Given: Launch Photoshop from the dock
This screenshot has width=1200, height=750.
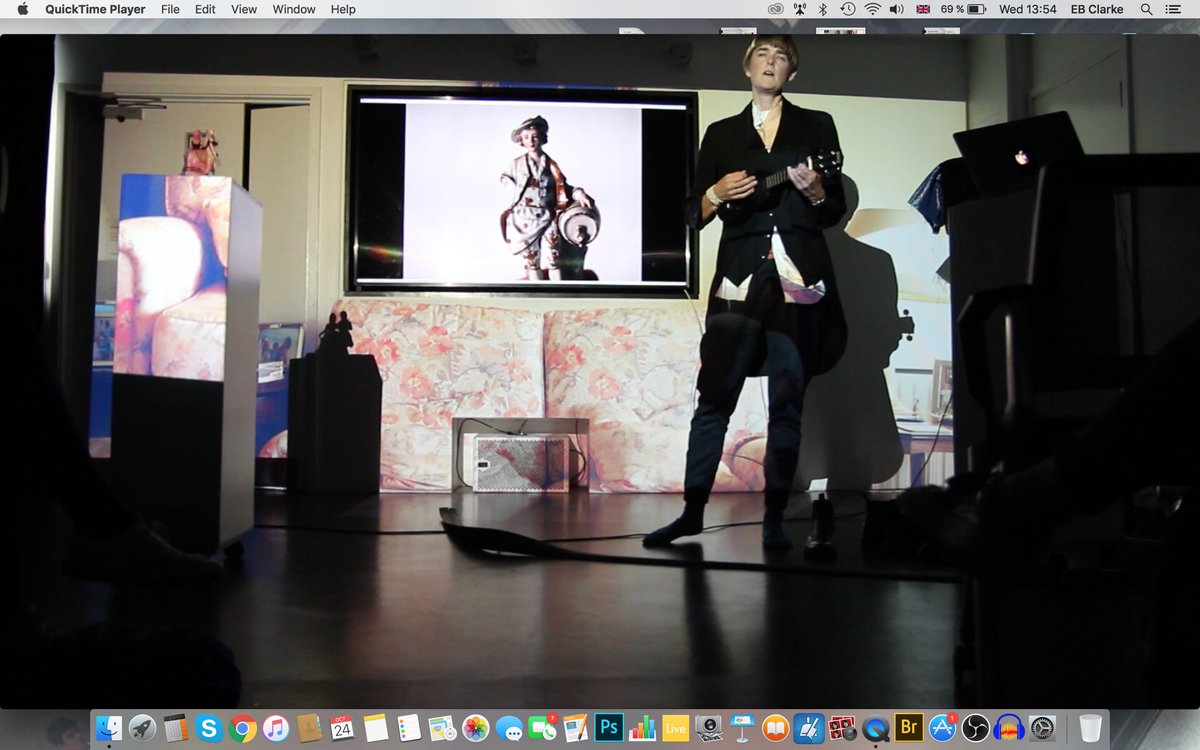Looking at the screenshot, I should point(609,728).
